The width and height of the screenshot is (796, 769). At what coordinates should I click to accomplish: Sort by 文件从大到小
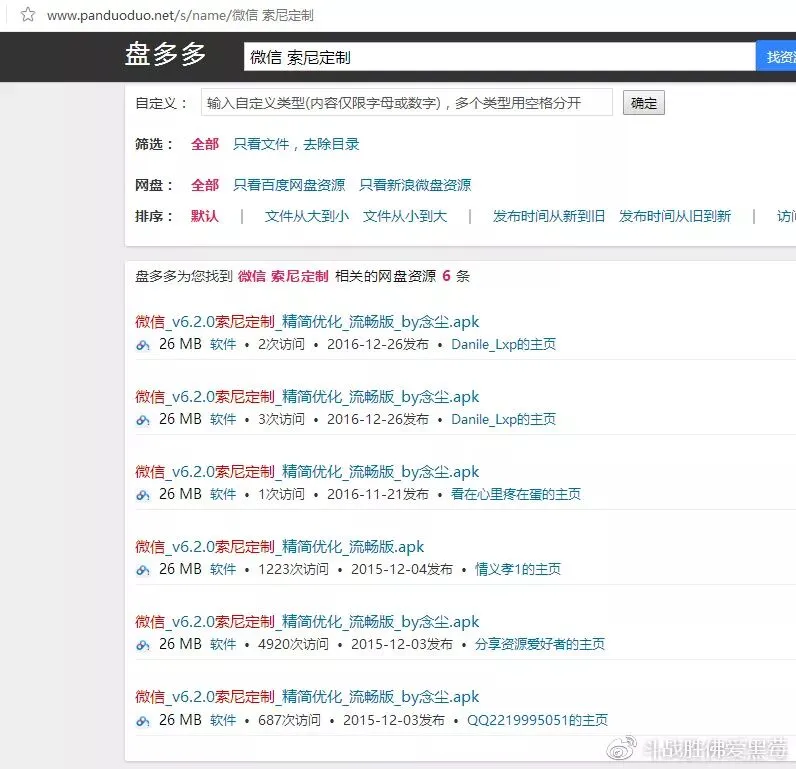(307, 216)
